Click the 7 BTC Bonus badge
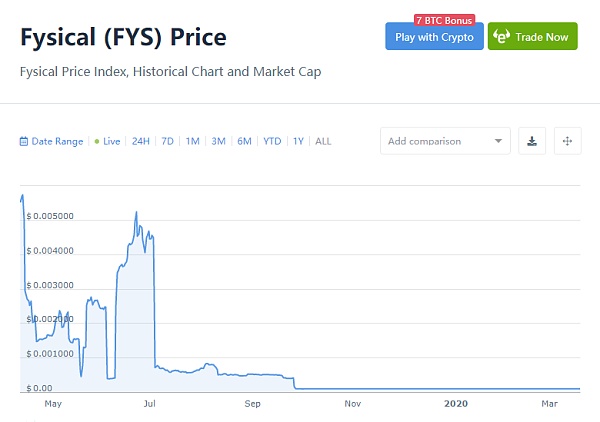 pyautogui.click(x=445, y=20)
